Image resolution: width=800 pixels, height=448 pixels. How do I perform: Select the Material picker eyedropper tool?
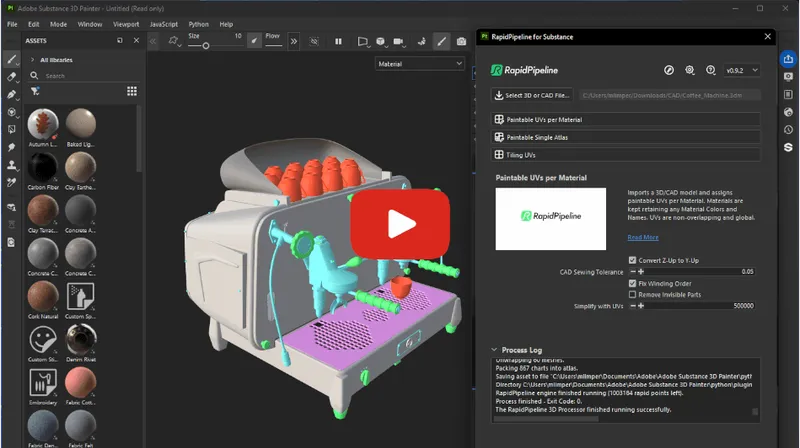point(11,182)
